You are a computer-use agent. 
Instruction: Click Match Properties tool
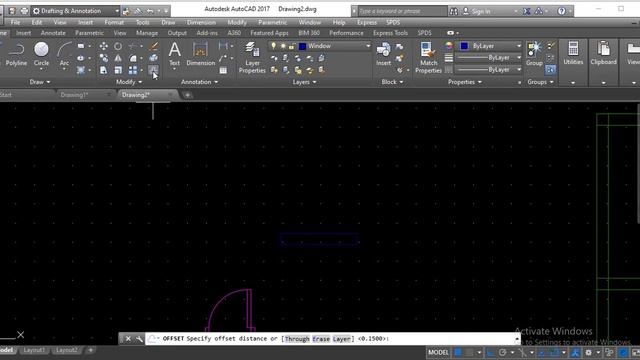pos(428,58)
